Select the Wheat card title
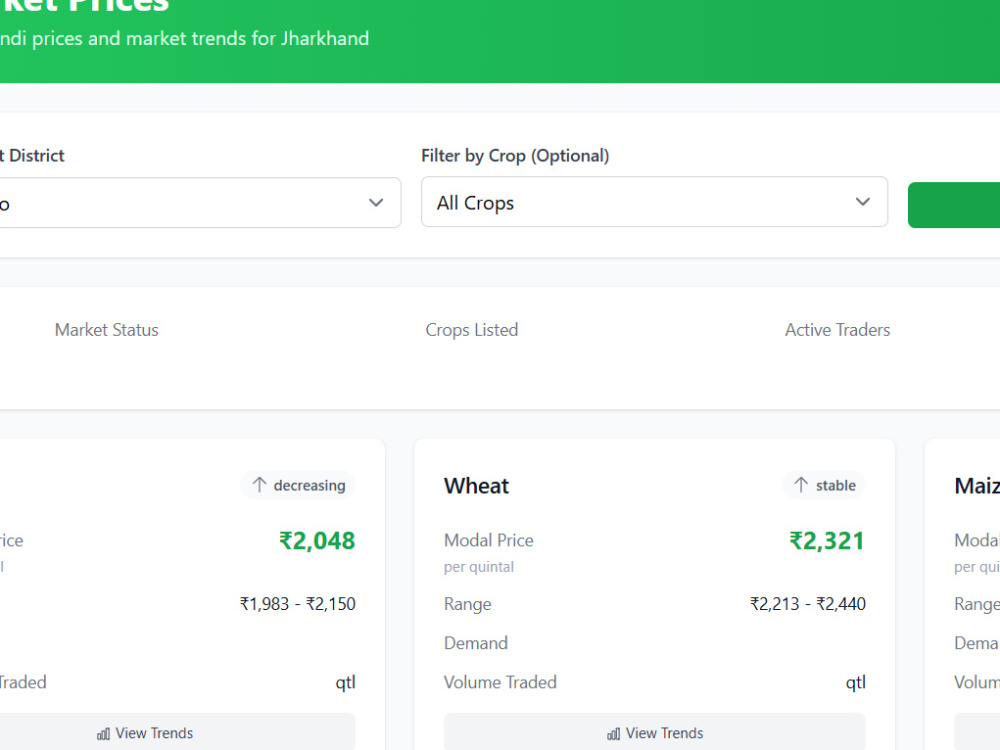The width and height of the screenshot is (1000, 750). pyautogui.click(x=476, y=486)
